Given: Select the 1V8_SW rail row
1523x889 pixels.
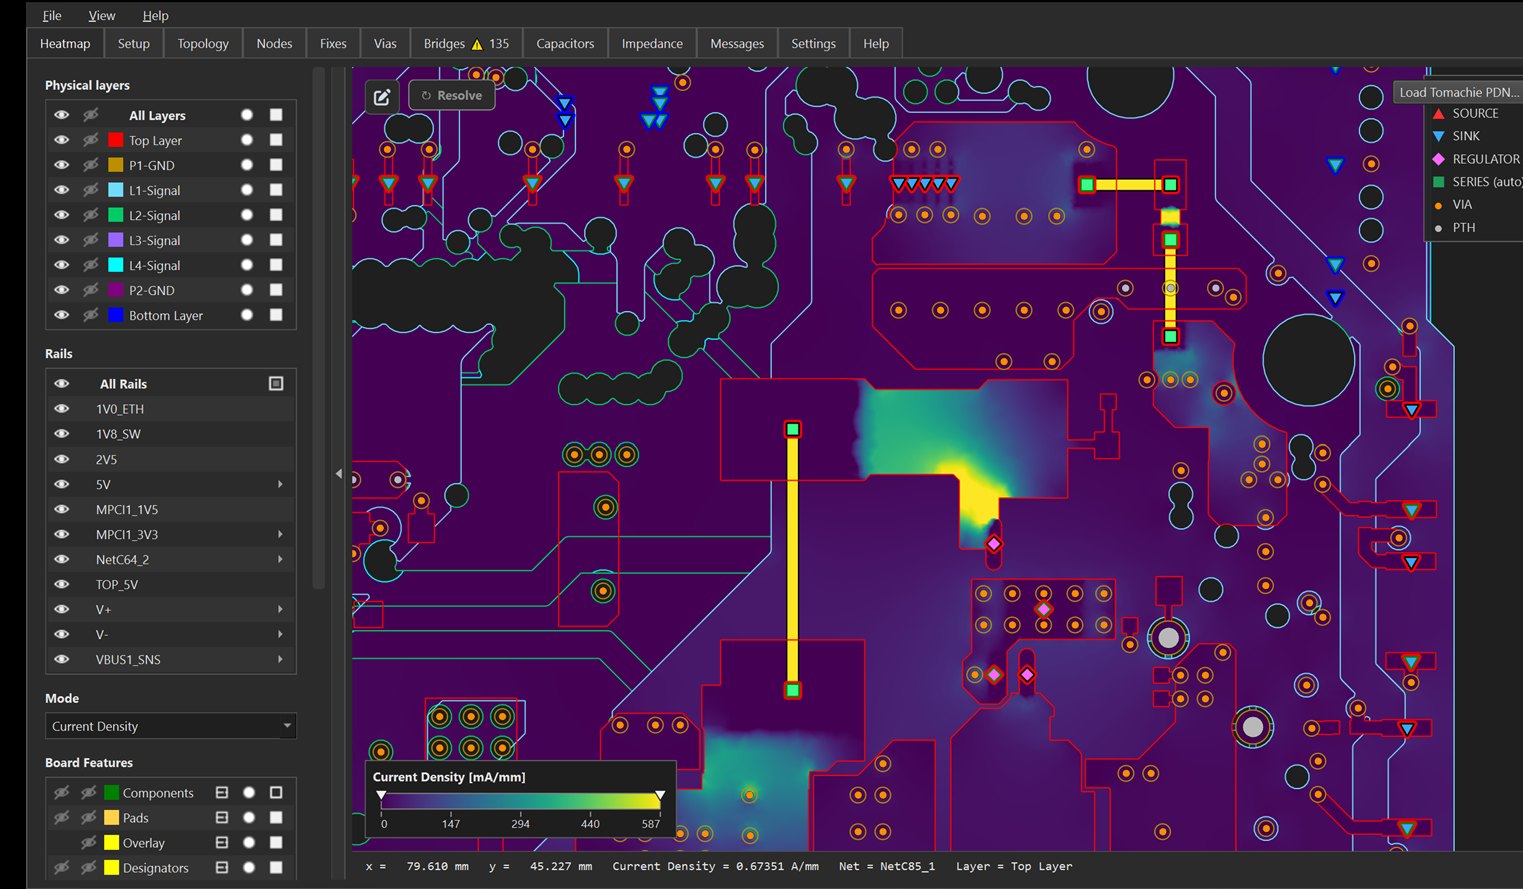Looking at the screenshot, I should 171,434.
